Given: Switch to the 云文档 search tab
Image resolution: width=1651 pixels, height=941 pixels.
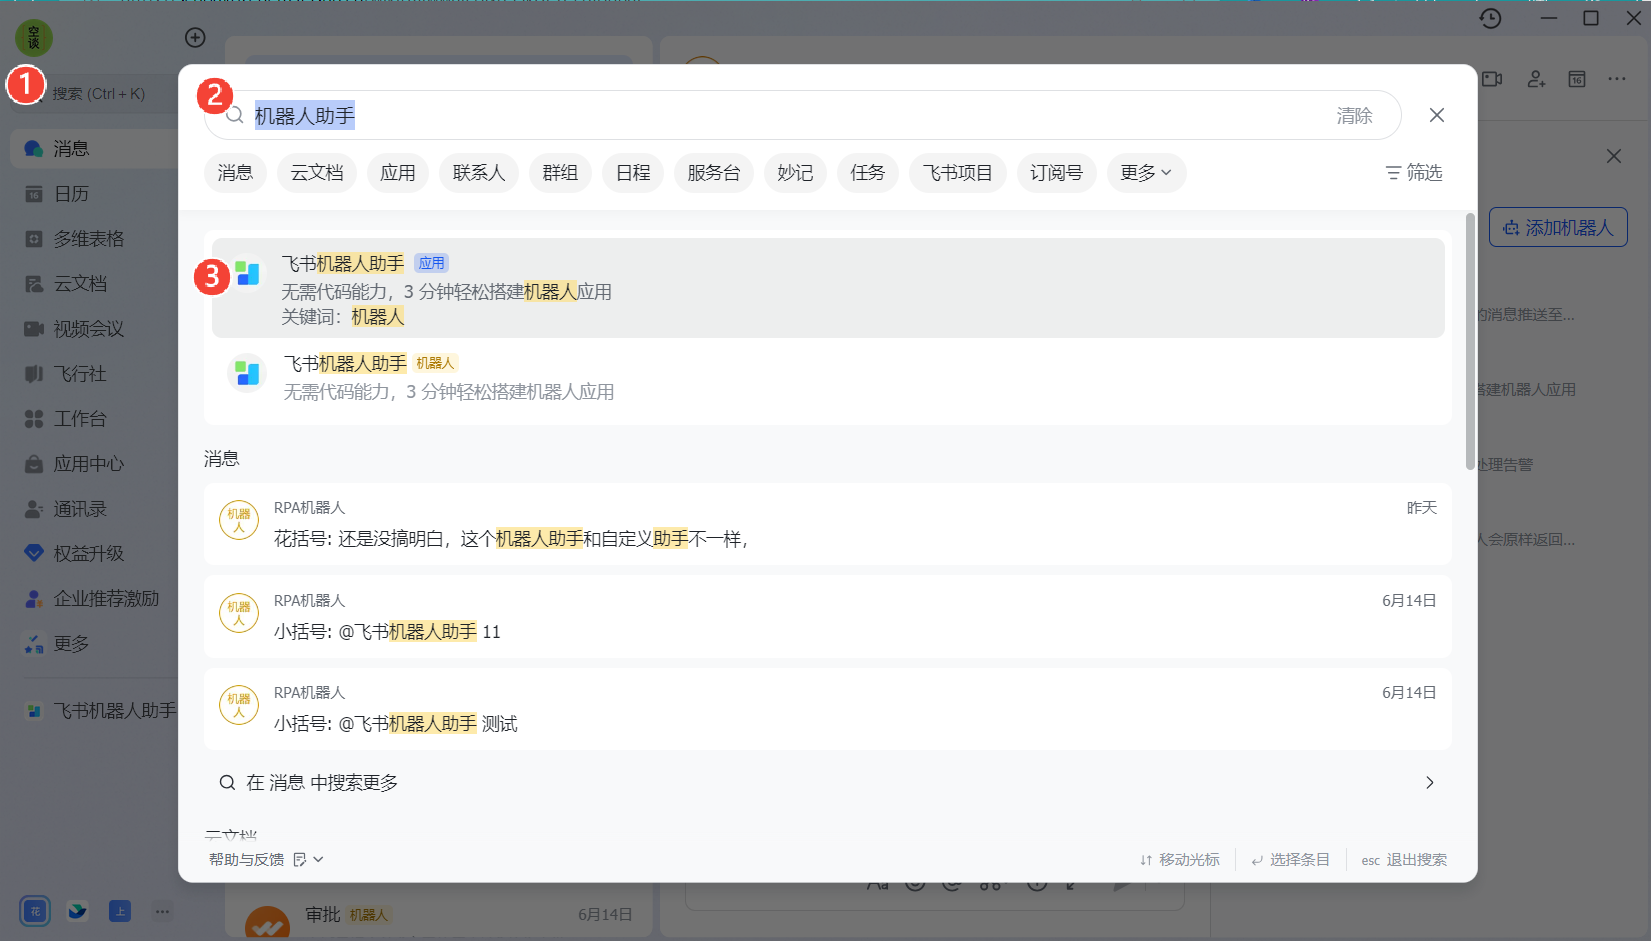Looking at the screenshot, I should [x=316, y=173].
